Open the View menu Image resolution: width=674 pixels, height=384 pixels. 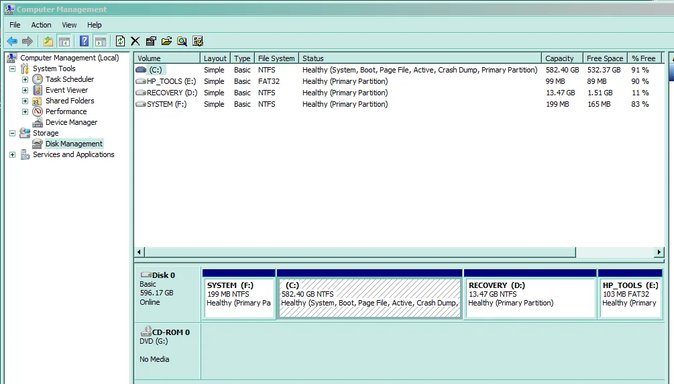(x=69, y=25)
